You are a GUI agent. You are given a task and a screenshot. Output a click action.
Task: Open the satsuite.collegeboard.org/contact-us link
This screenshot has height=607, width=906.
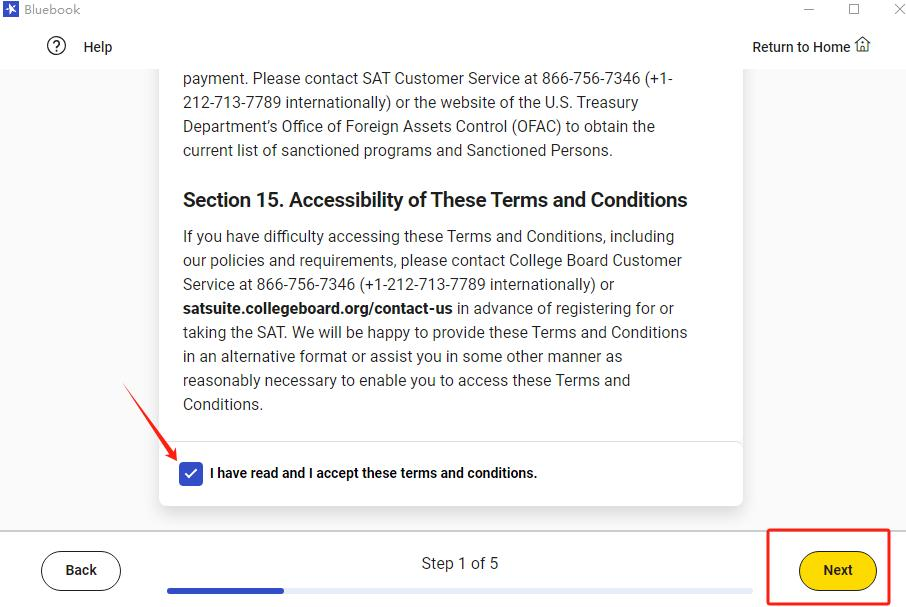point(318,308)
